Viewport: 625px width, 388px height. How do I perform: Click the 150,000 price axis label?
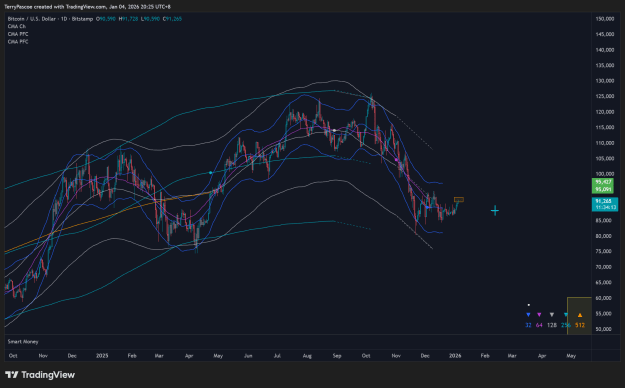[605, 19]
